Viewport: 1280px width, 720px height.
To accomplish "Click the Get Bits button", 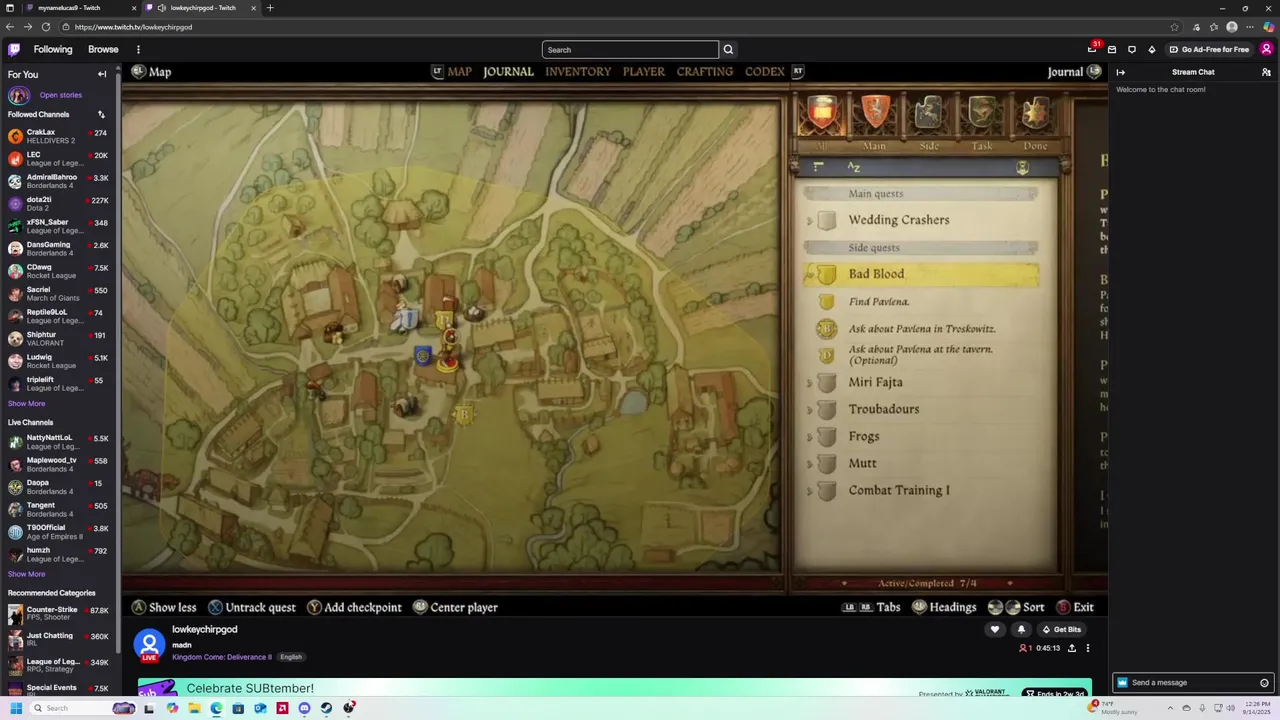I will point(1061,629).
